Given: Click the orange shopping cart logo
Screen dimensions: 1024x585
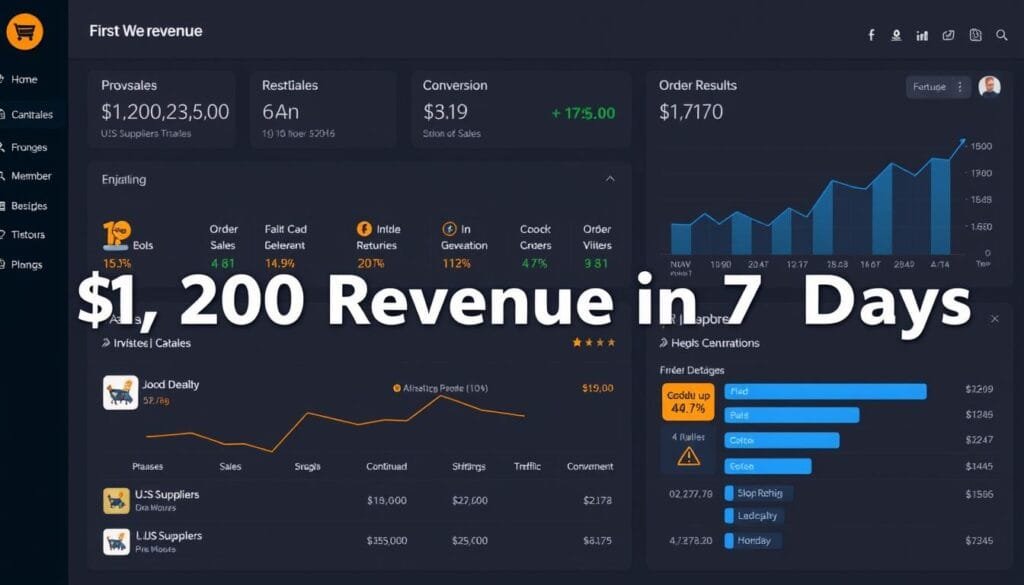Looking at the screenshot, I should [24, 32].
